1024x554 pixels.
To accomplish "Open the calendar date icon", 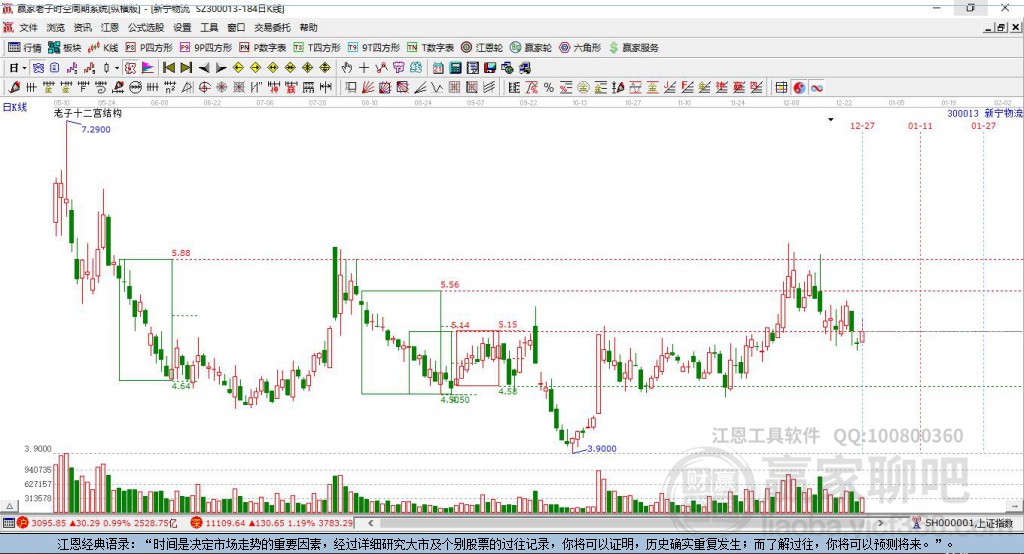I will point(438,68).
